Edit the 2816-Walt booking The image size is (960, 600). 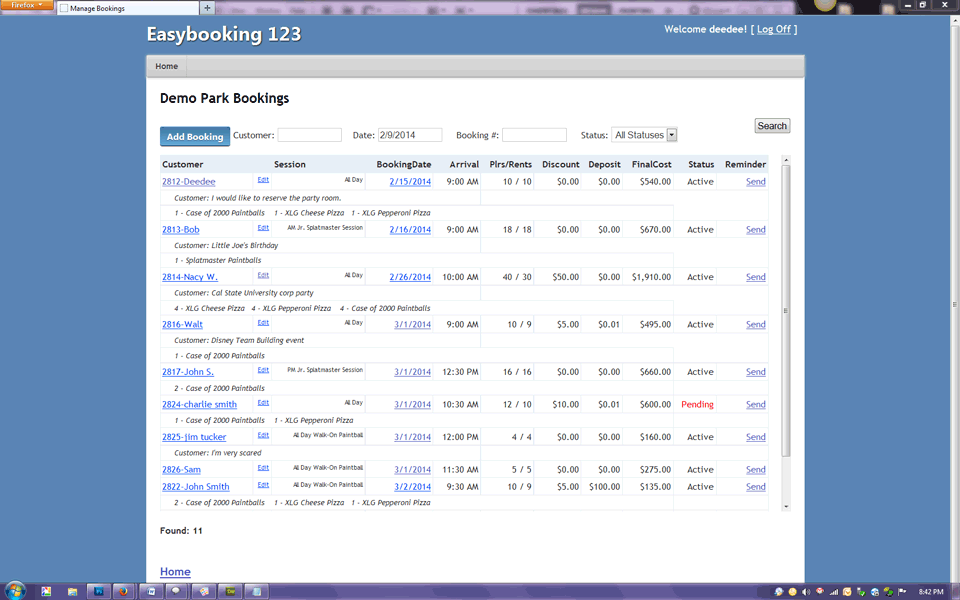pyautogui.click(x=263, y=323)
